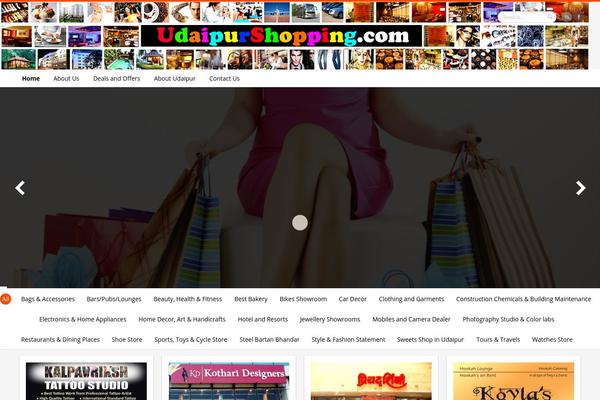This screenshot has width=600, height=400.
Task: Click the magnifier icon in the search box
Action: pos(549,16)
